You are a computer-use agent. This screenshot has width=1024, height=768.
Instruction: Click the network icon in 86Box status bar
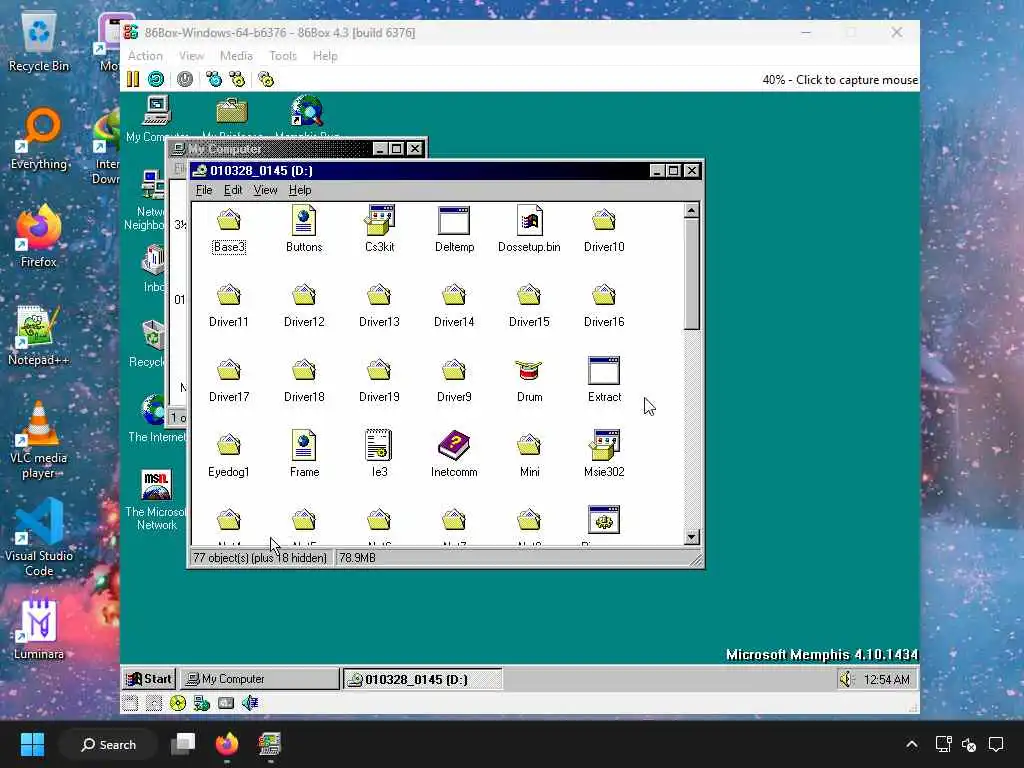coord(202,703)
